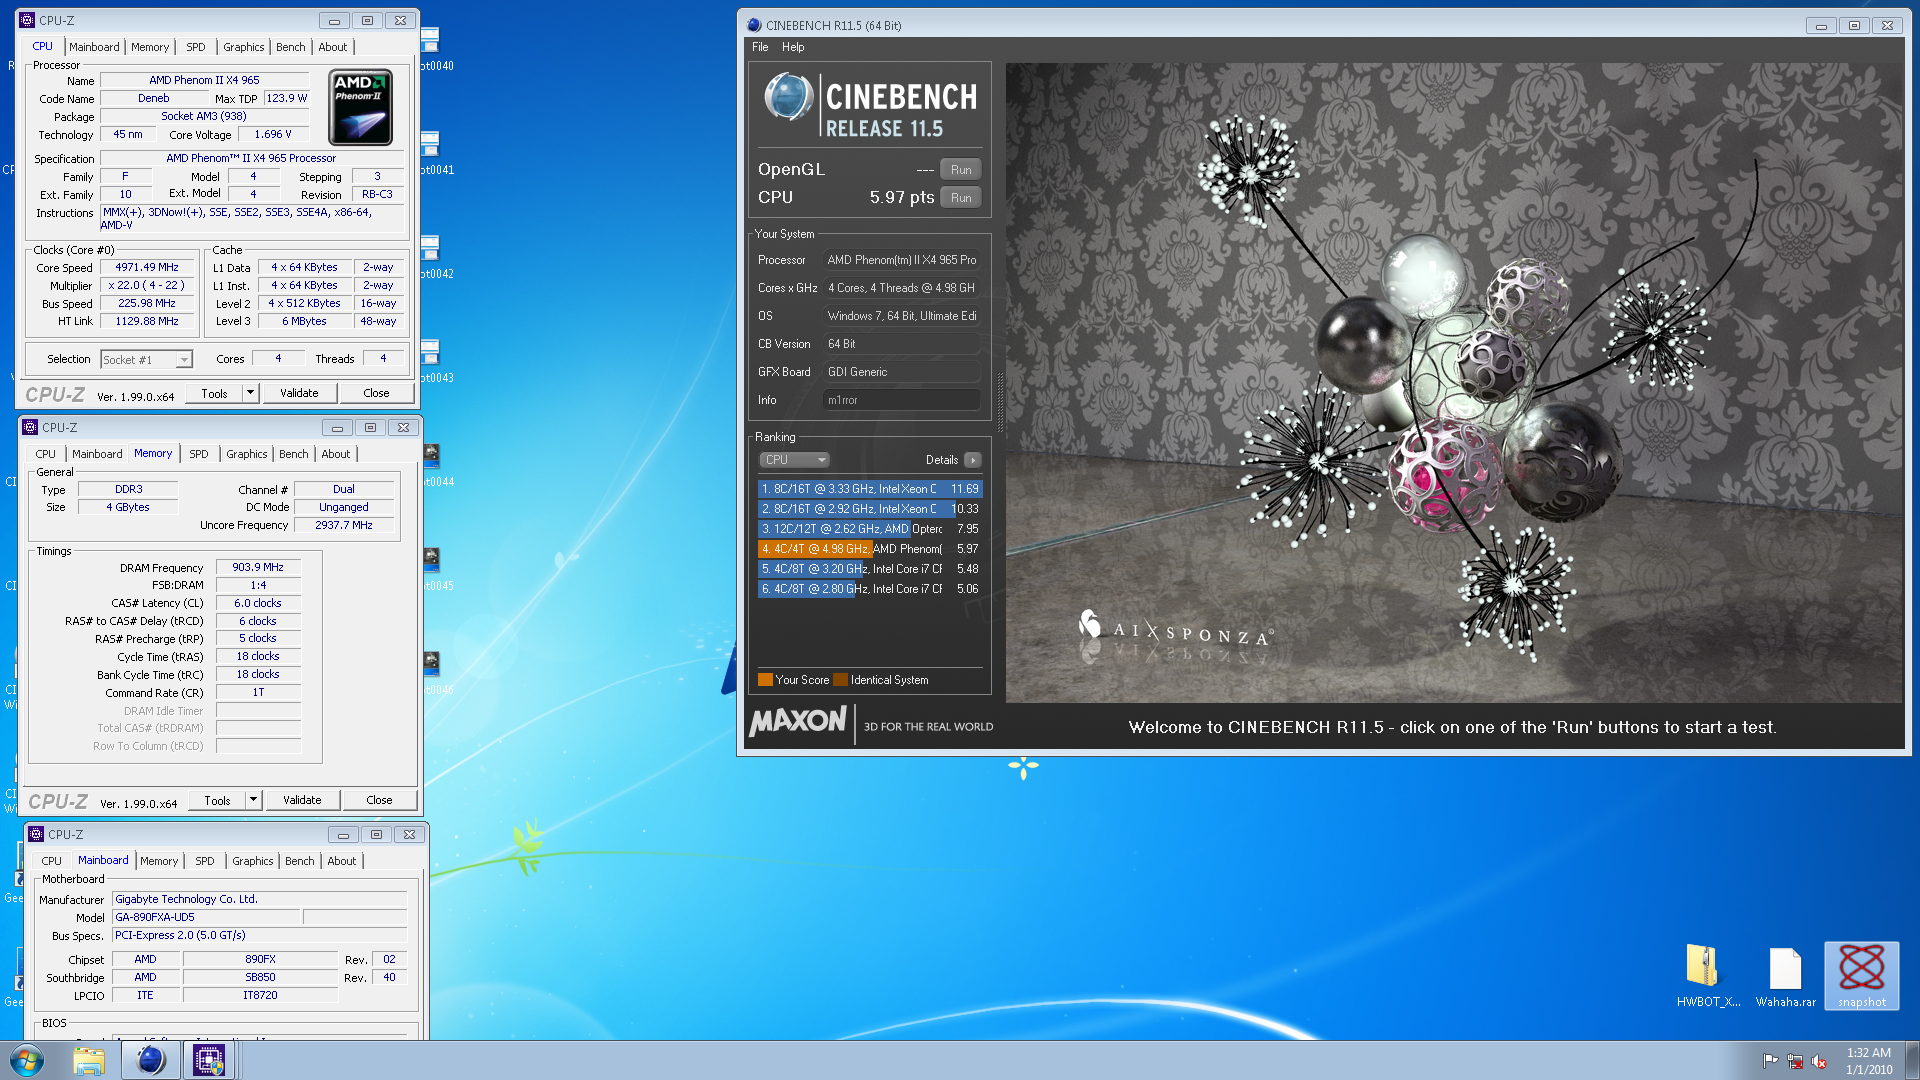Open the File menu in Cinebench

coord(760,47)
